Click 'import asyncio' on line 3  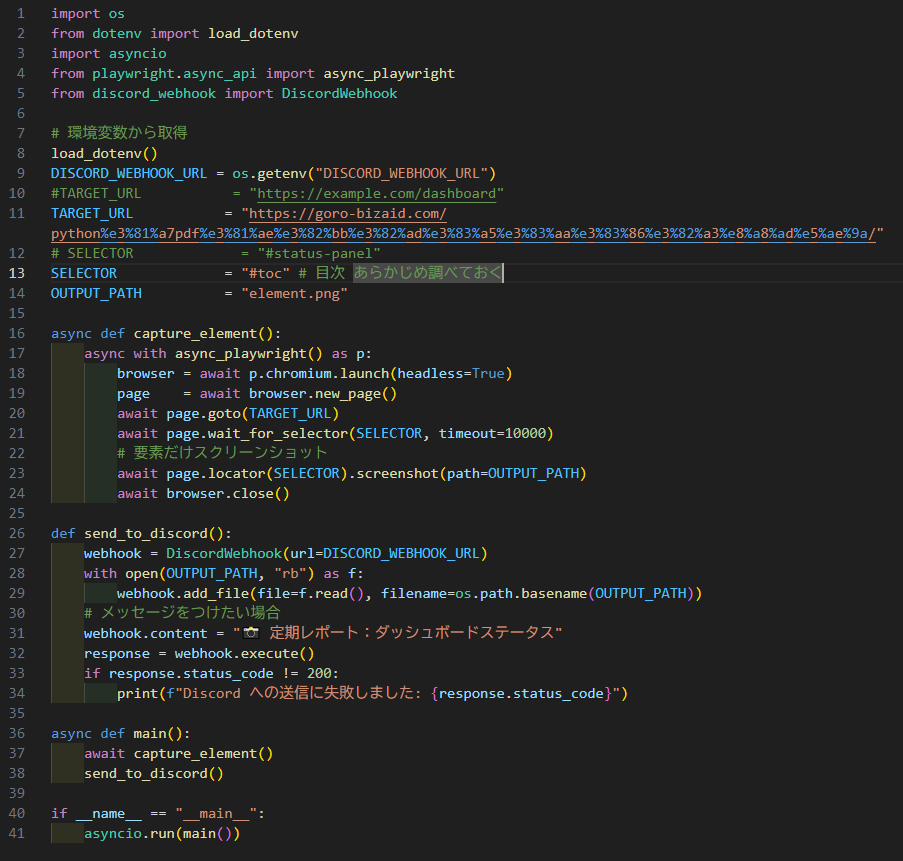tap(108, 54)
